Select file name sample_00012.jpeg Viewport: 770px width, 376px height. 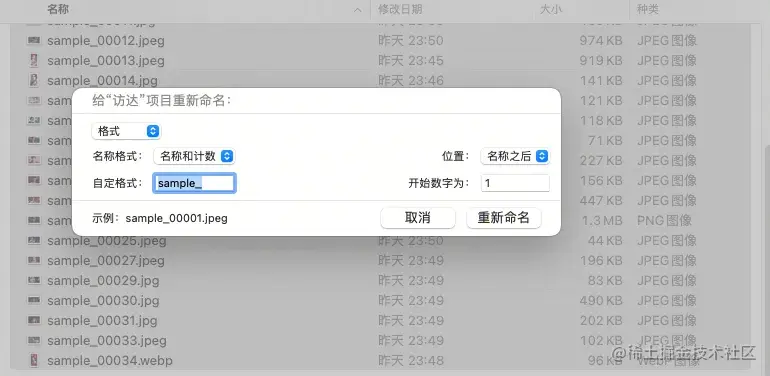tap(106, 40)
